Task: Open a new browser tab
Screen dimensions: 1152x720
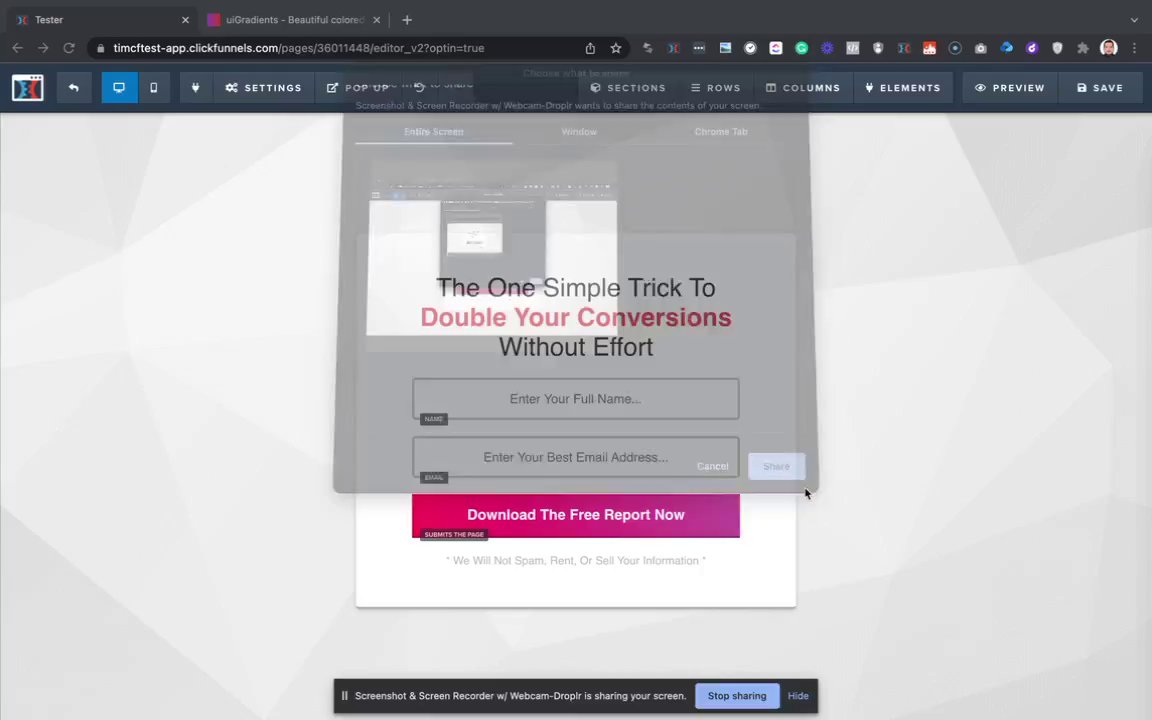Action: pyautogui.click(x=407, y=20)
